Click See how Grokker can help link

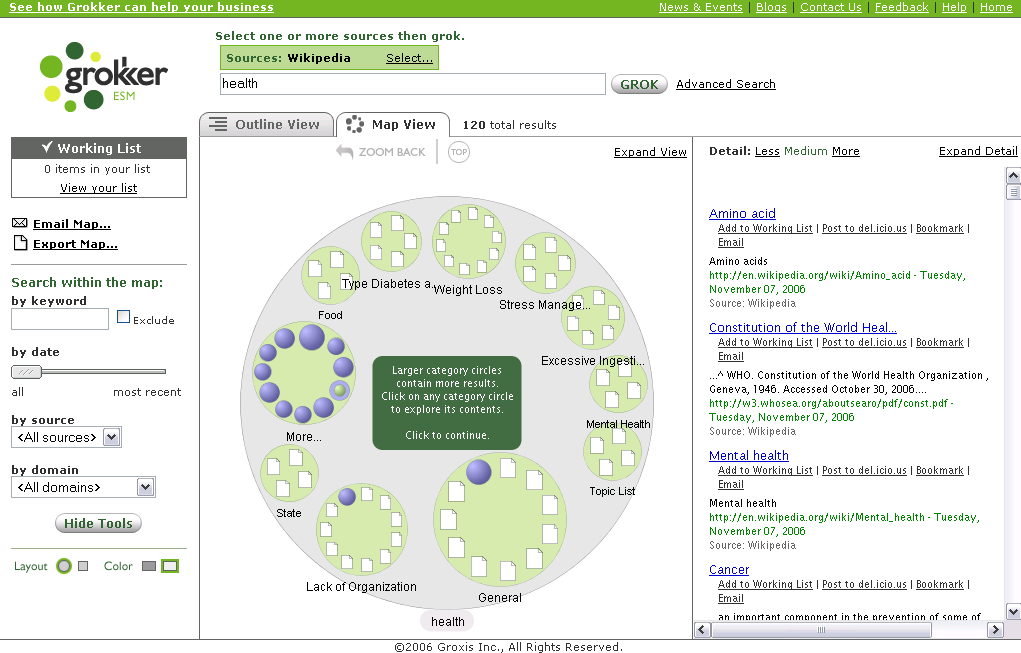click(141, 7)
